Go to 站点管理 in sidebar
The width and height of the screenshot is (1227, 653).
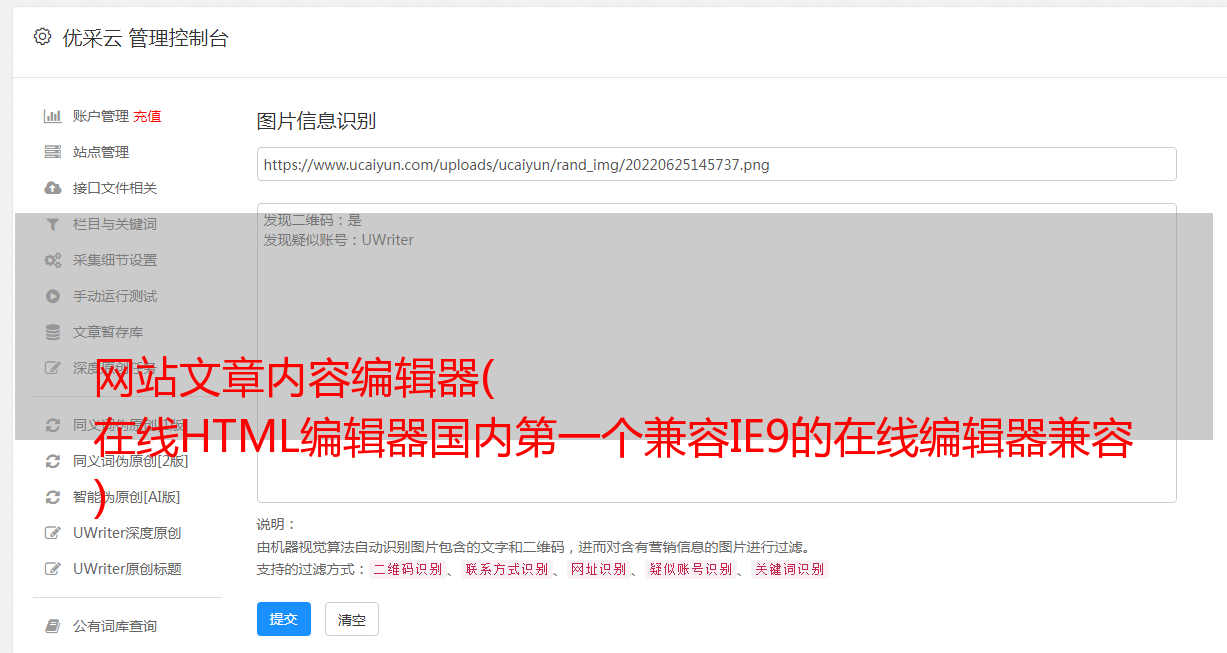(x=101, y=152)
